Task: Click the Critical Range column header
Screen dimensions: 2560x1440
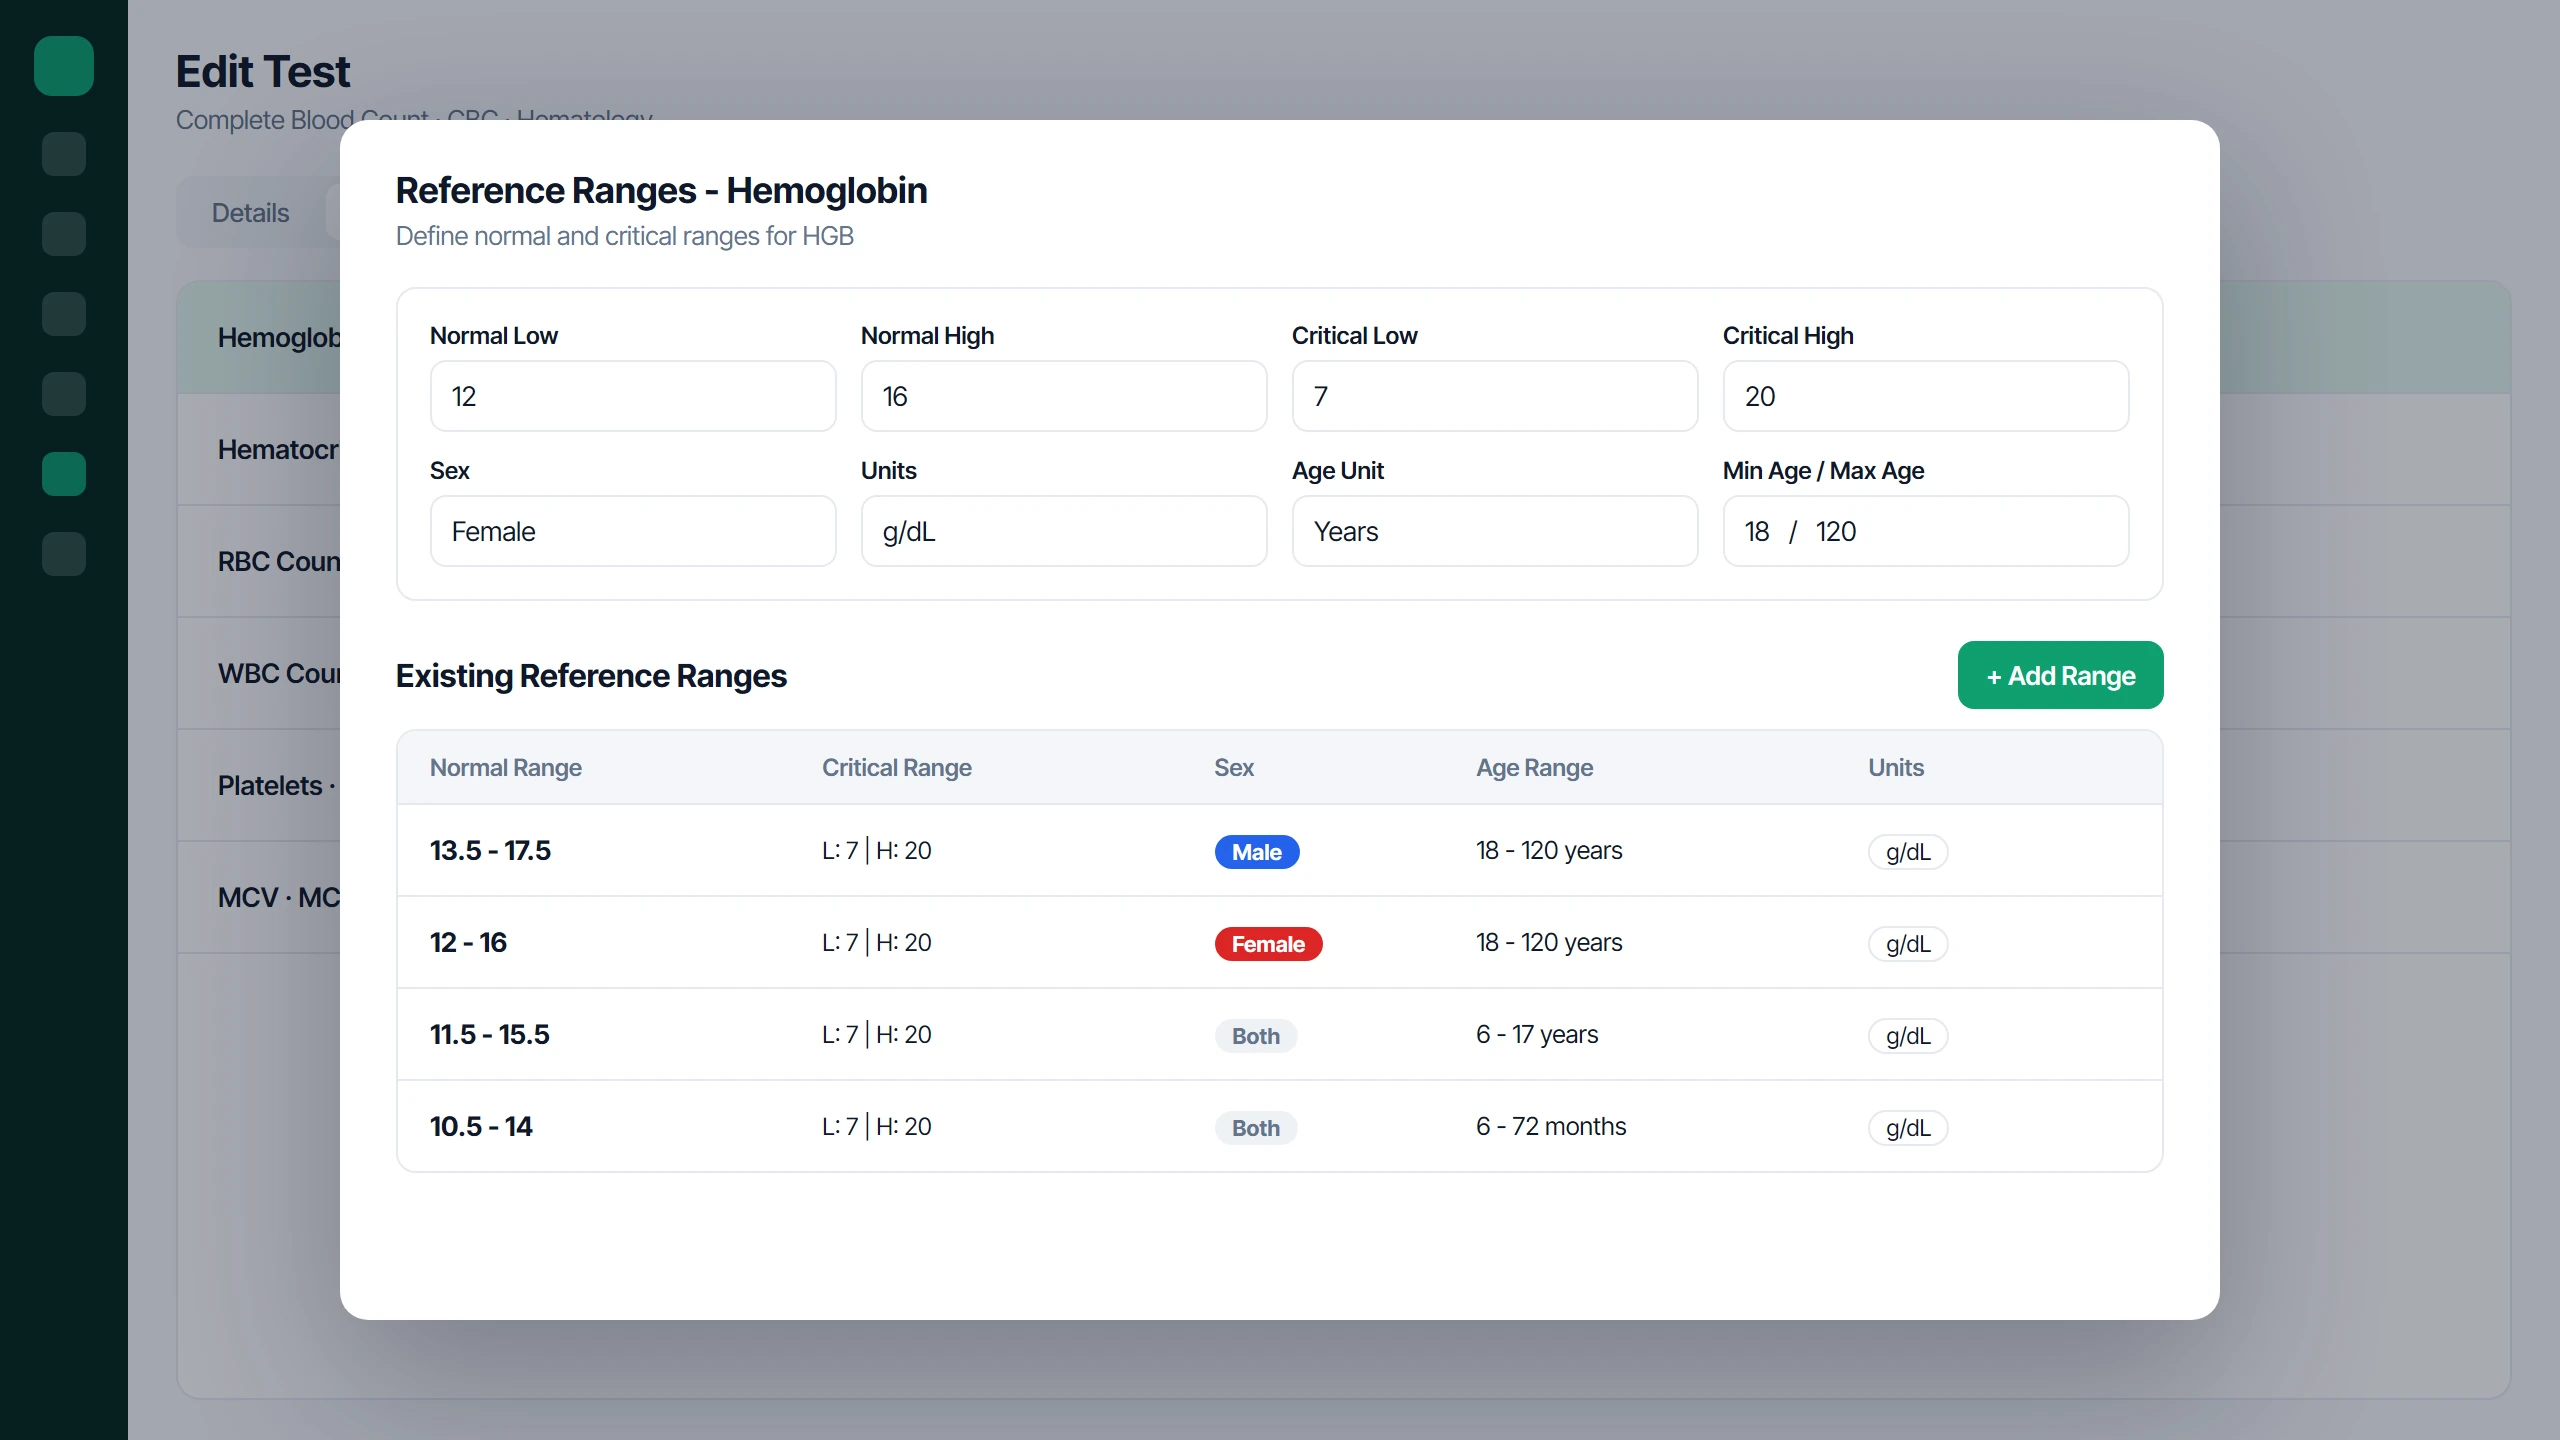Action: [897, 767]
